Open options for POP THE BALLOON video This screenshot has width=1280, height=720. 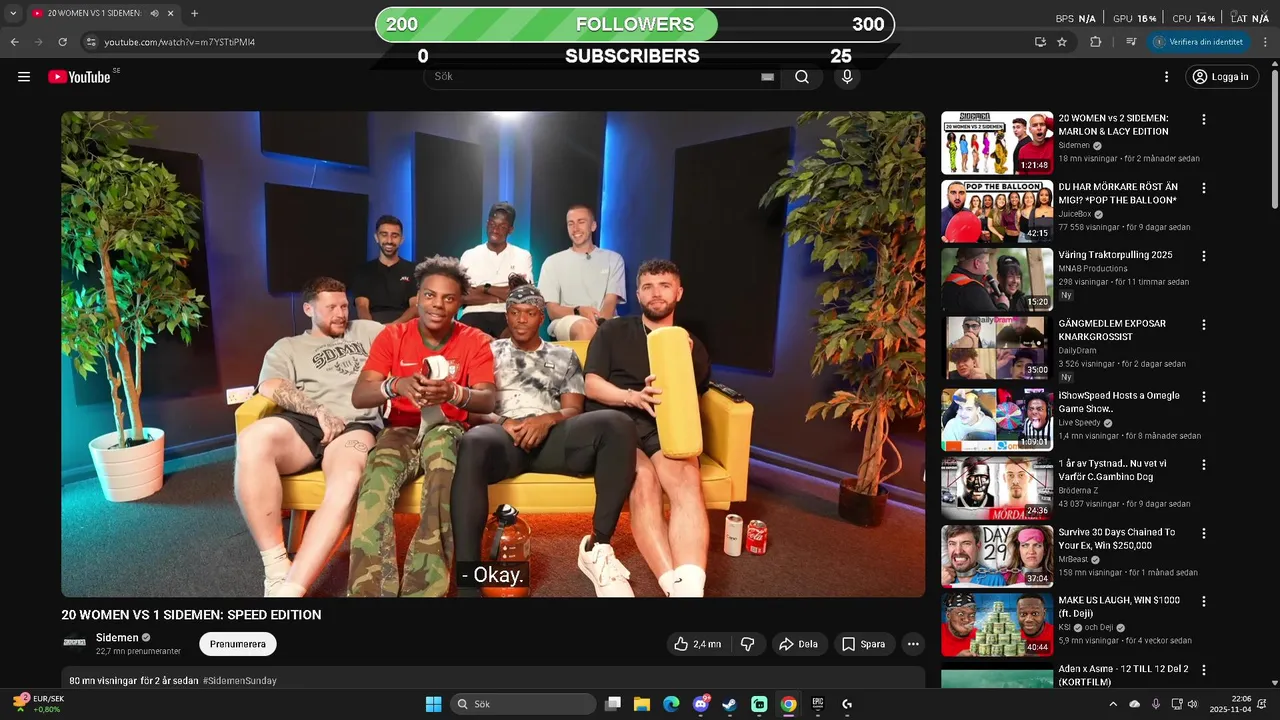pos(1204,188)
